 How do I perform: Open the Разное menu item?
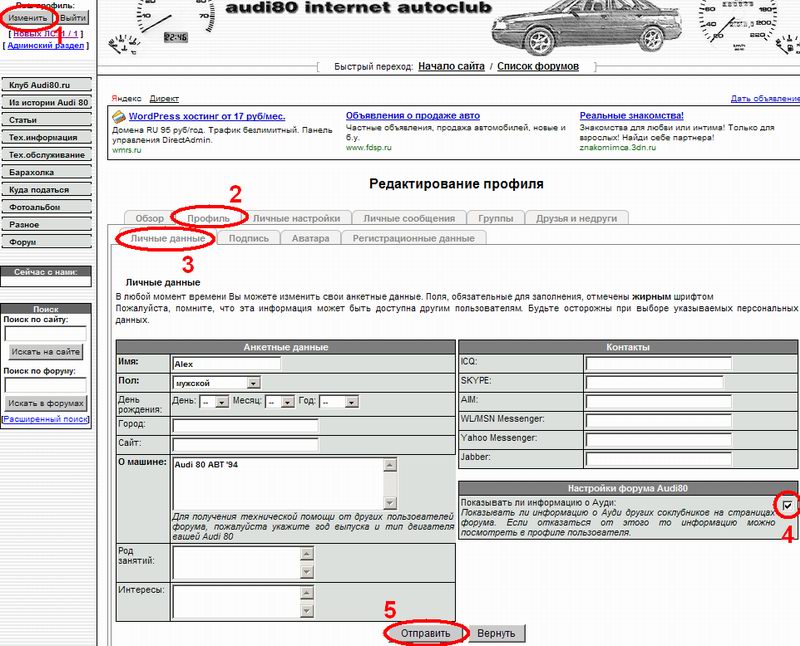[x=47, y=225]
